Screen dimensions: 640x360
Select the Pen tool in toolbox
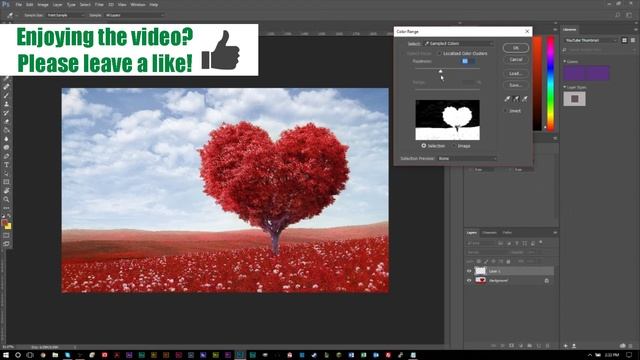click(x=6, y=156)
